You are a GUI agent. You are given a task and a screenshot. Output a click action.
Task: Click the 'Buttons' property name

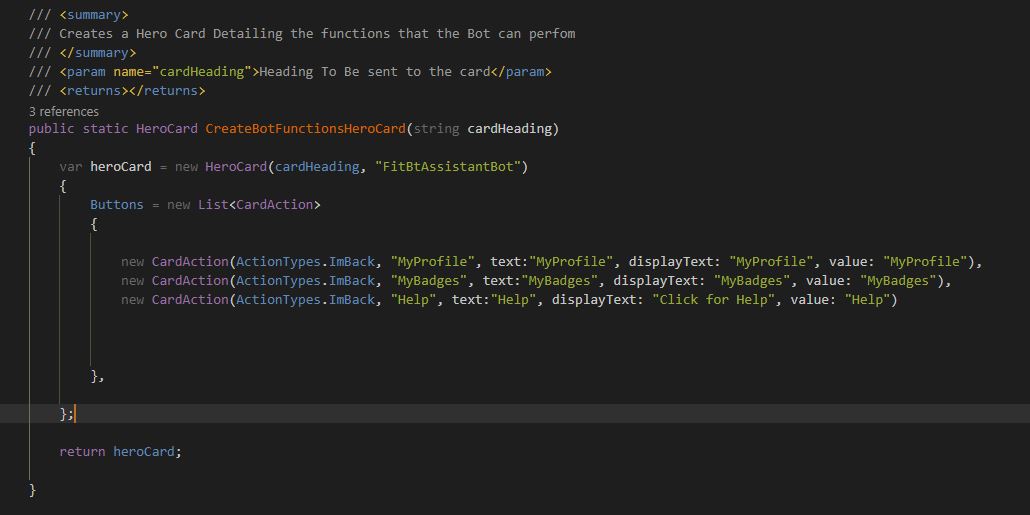[116, 204]
